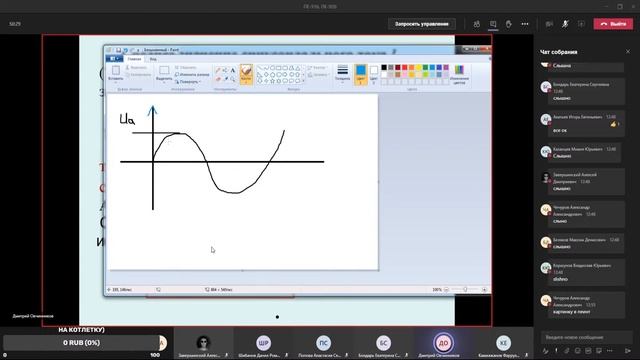This screenshot has width=640, height=360.
Task: Click Обрезать crop in Paint
Action: (186, 67)
